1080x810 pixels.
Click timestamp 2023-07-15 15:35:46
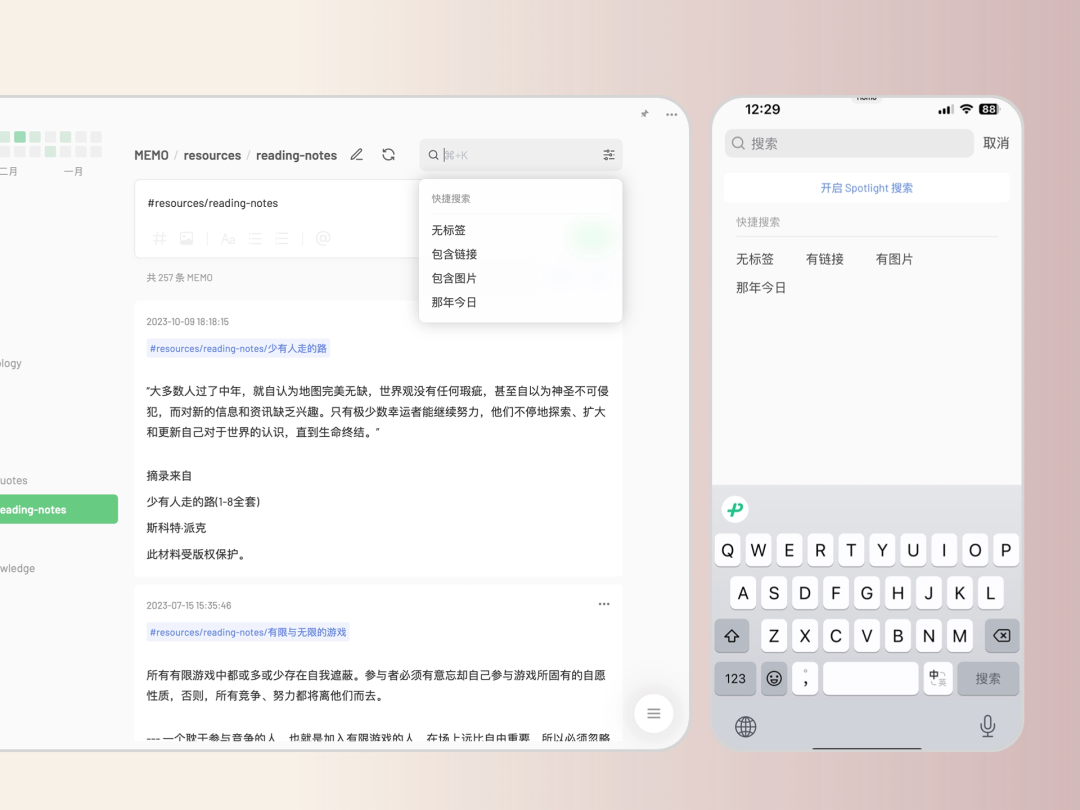pyautogui.click(x=189, y=605)
